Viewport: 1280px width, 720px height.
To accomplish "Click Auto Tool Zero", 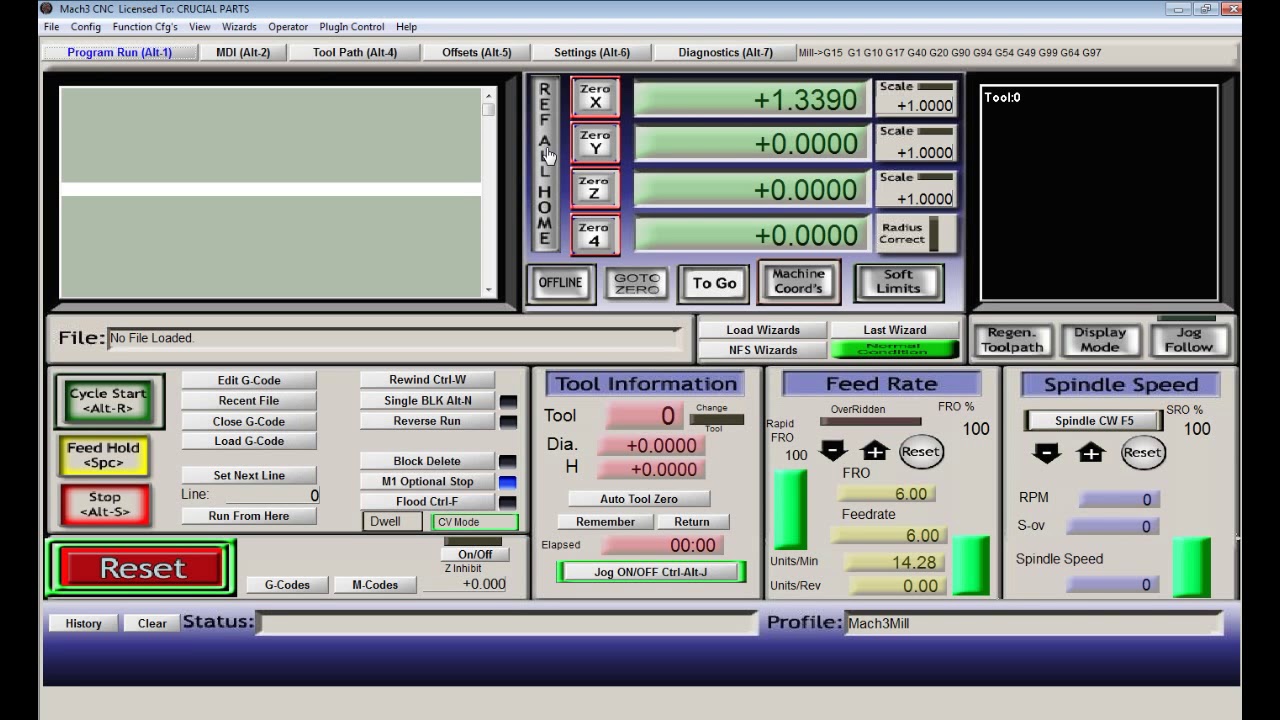I will (639, 499).
